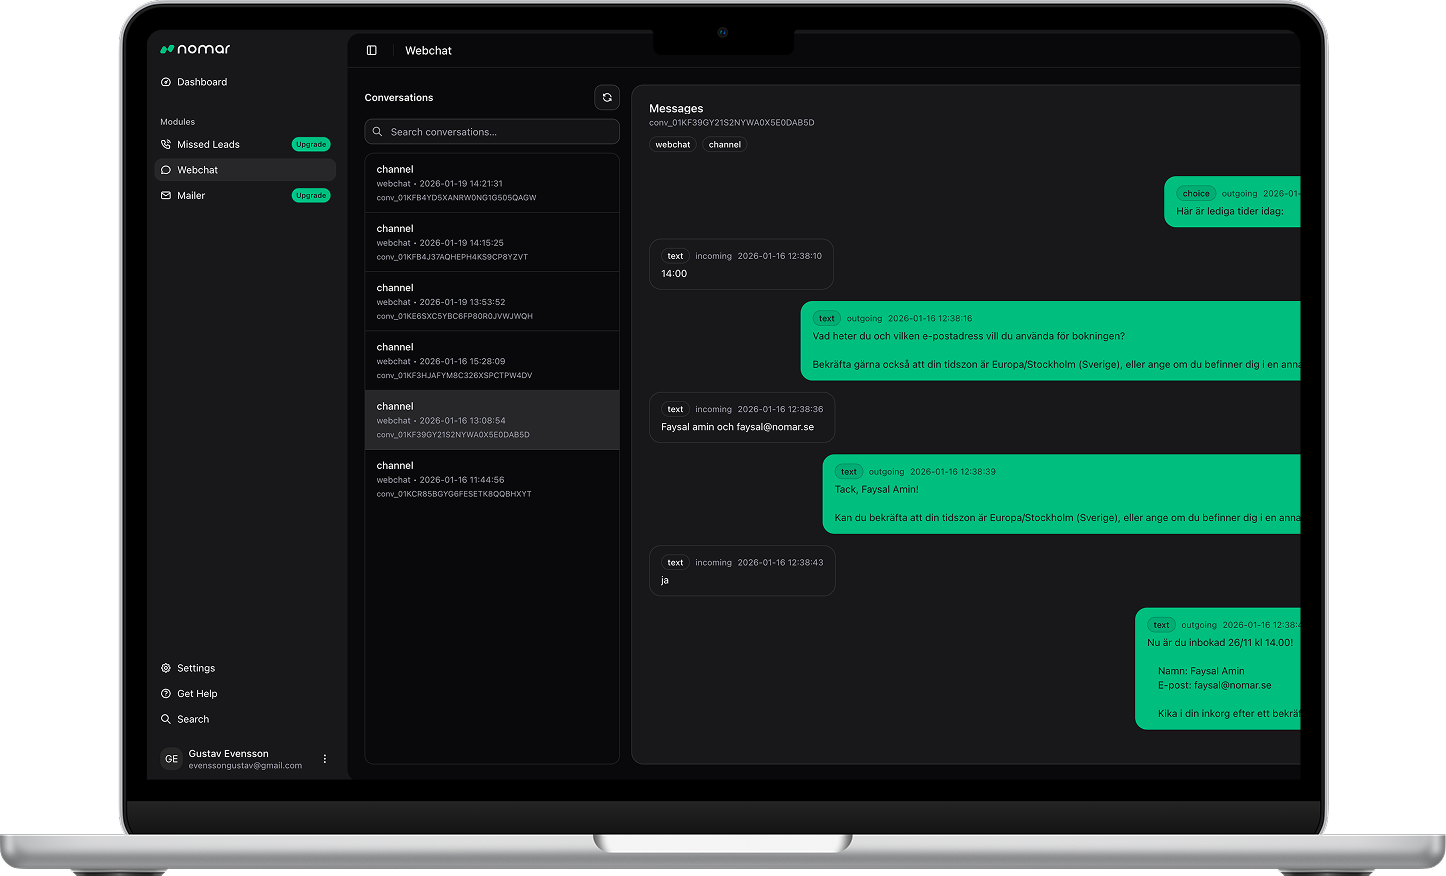
Task: Click Upgrade badge next to Mailer
Action: coord(311,196)
